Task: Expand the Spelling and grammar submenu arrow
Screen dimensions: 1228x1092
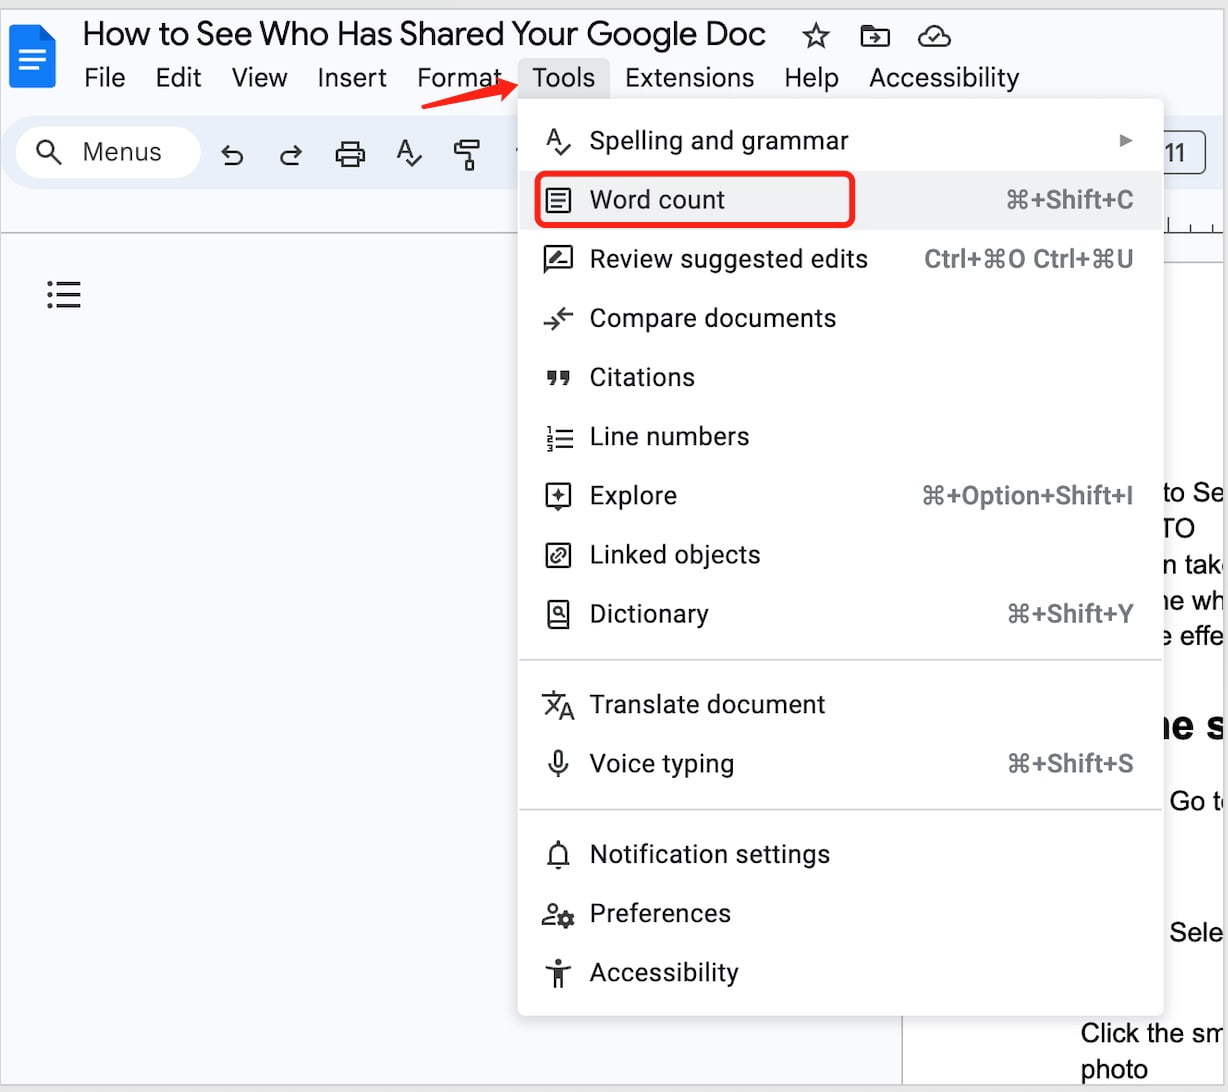Action: coord(1126,140)
